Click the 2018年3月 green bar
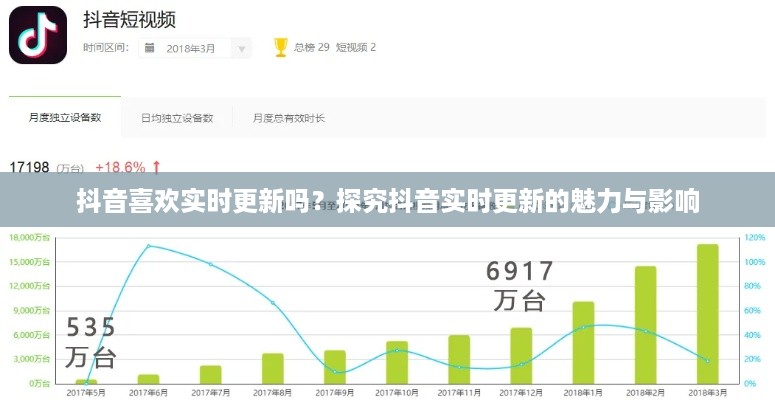This screenshot has width=775, height=400. (708, 314)
